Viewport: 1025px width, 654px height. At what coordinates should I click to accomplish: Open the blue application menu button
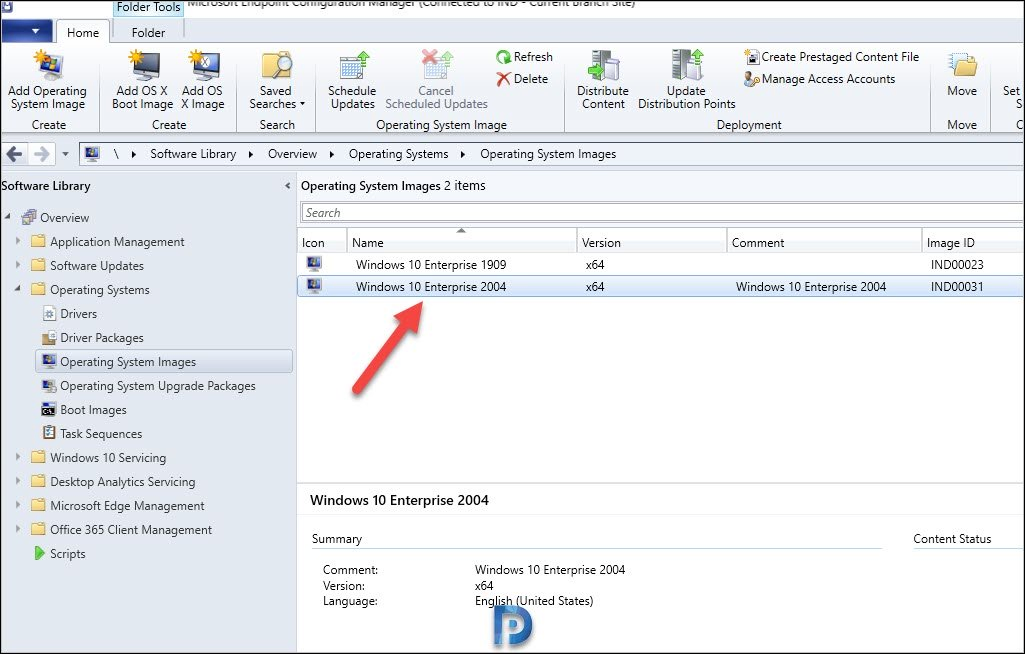tap(26, 31)
